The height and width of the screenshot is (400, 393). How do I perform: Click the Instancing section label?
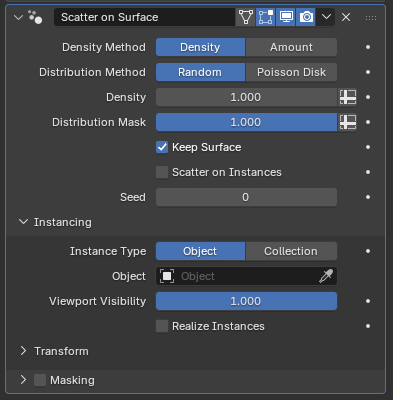point(63,222)
